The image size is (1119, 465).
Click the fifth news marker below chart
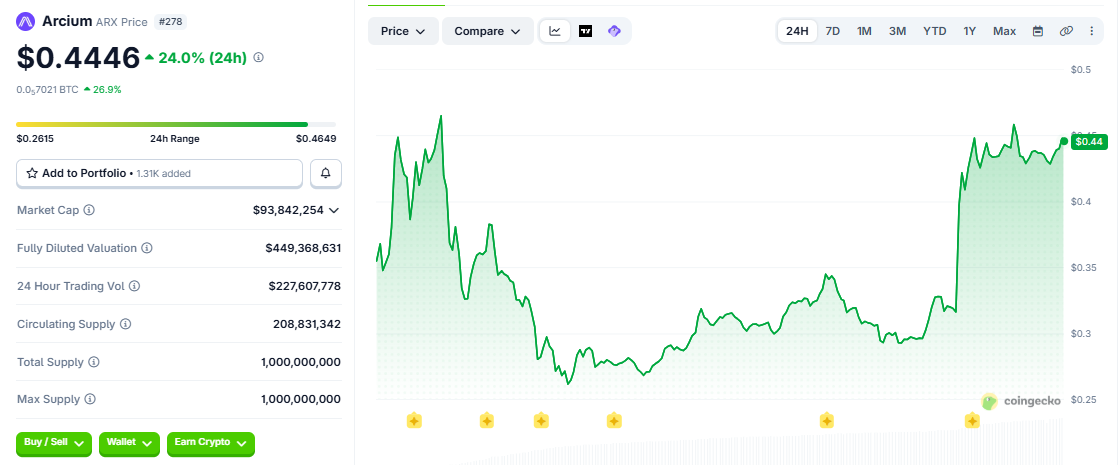826,421
